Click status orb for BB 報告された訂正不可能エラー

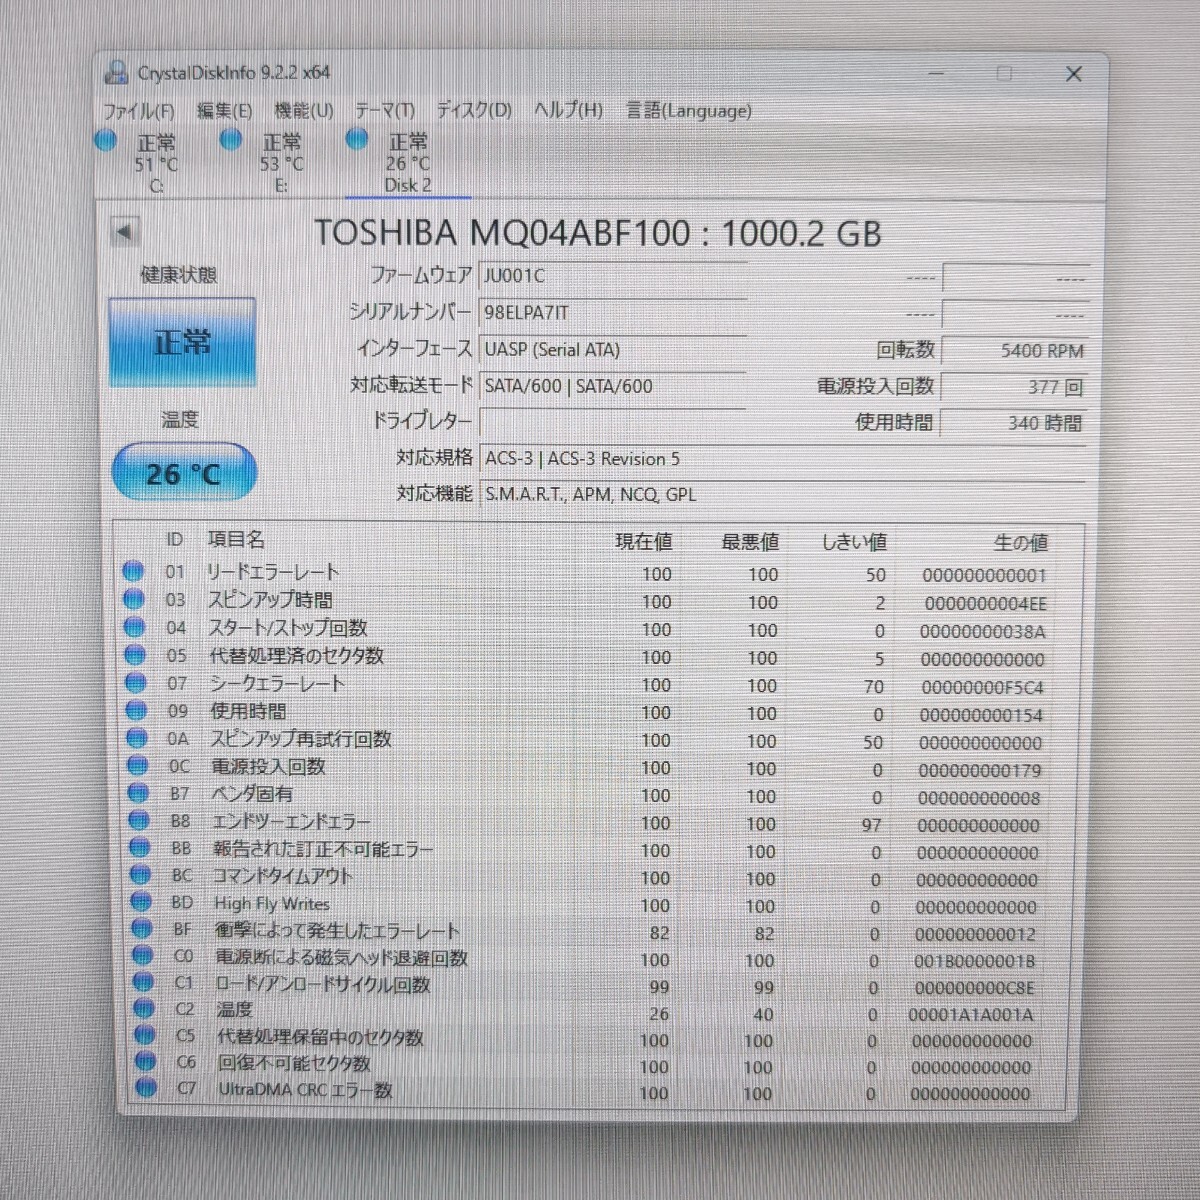tap(139, 848)
